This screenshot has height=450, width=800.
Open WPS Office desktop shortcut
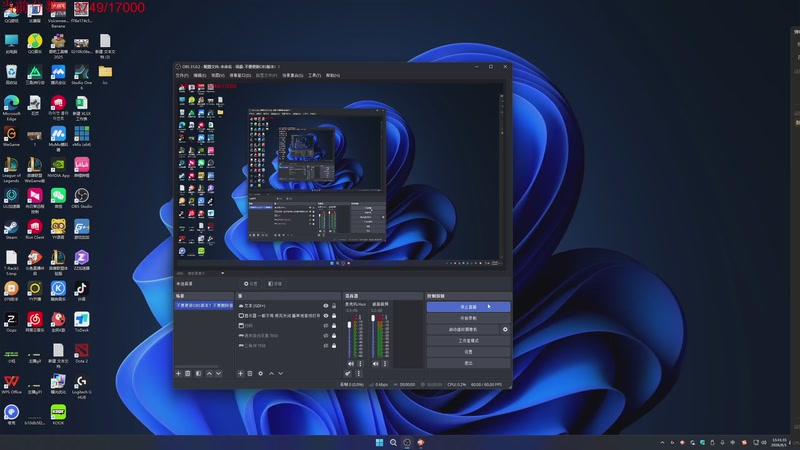[11, 384]
